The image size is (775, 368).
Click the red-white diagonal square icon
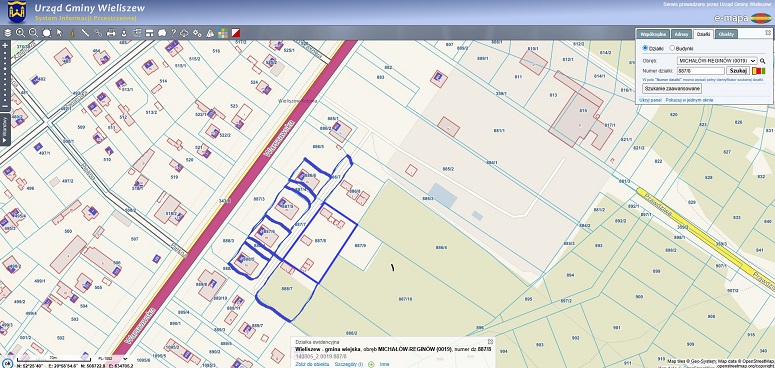(x=236, y=33)
